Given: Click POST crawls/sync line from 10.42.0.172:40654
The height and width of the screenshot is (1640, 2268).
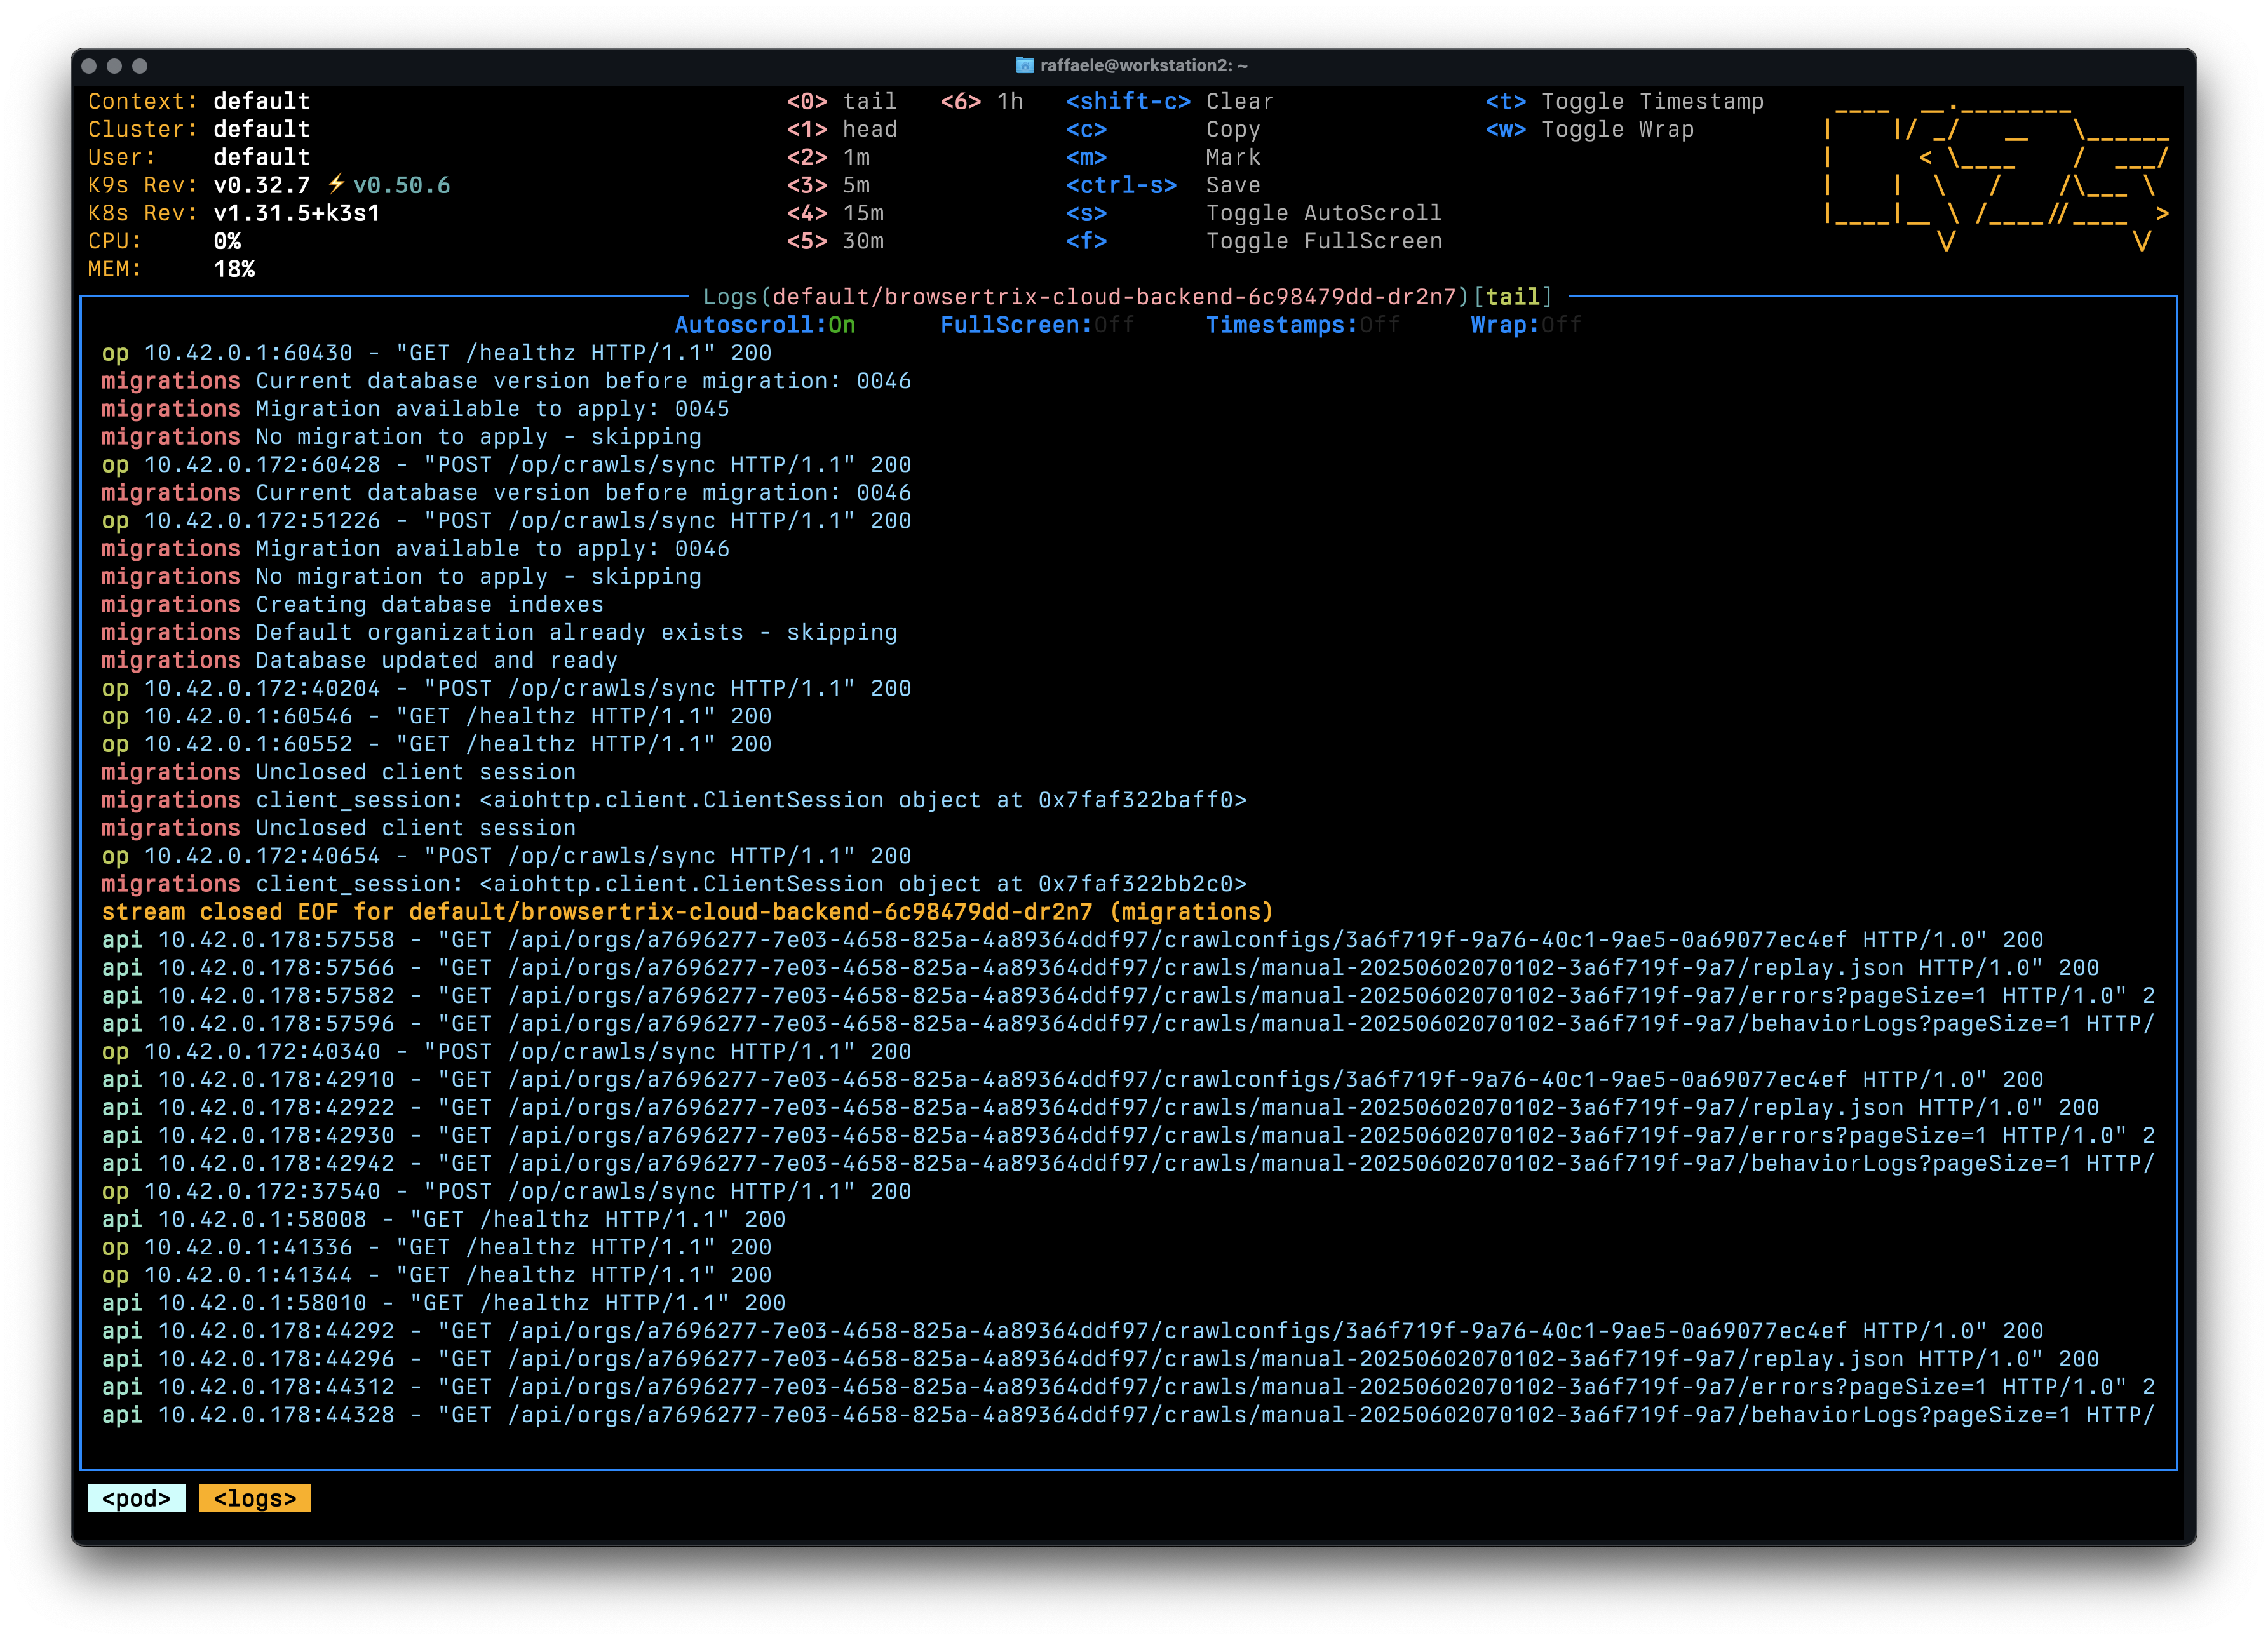Looking at the screenshot, I should [506, 857].
